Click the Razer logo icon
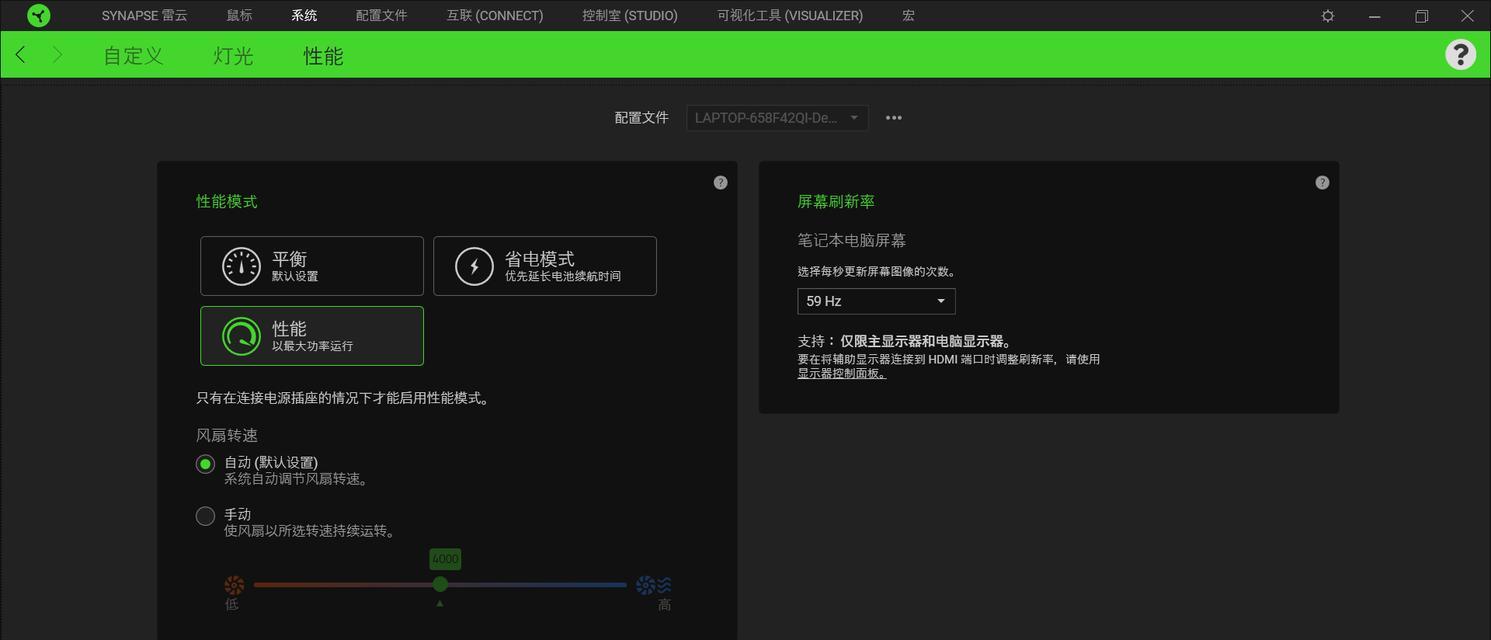 point(39,15)
